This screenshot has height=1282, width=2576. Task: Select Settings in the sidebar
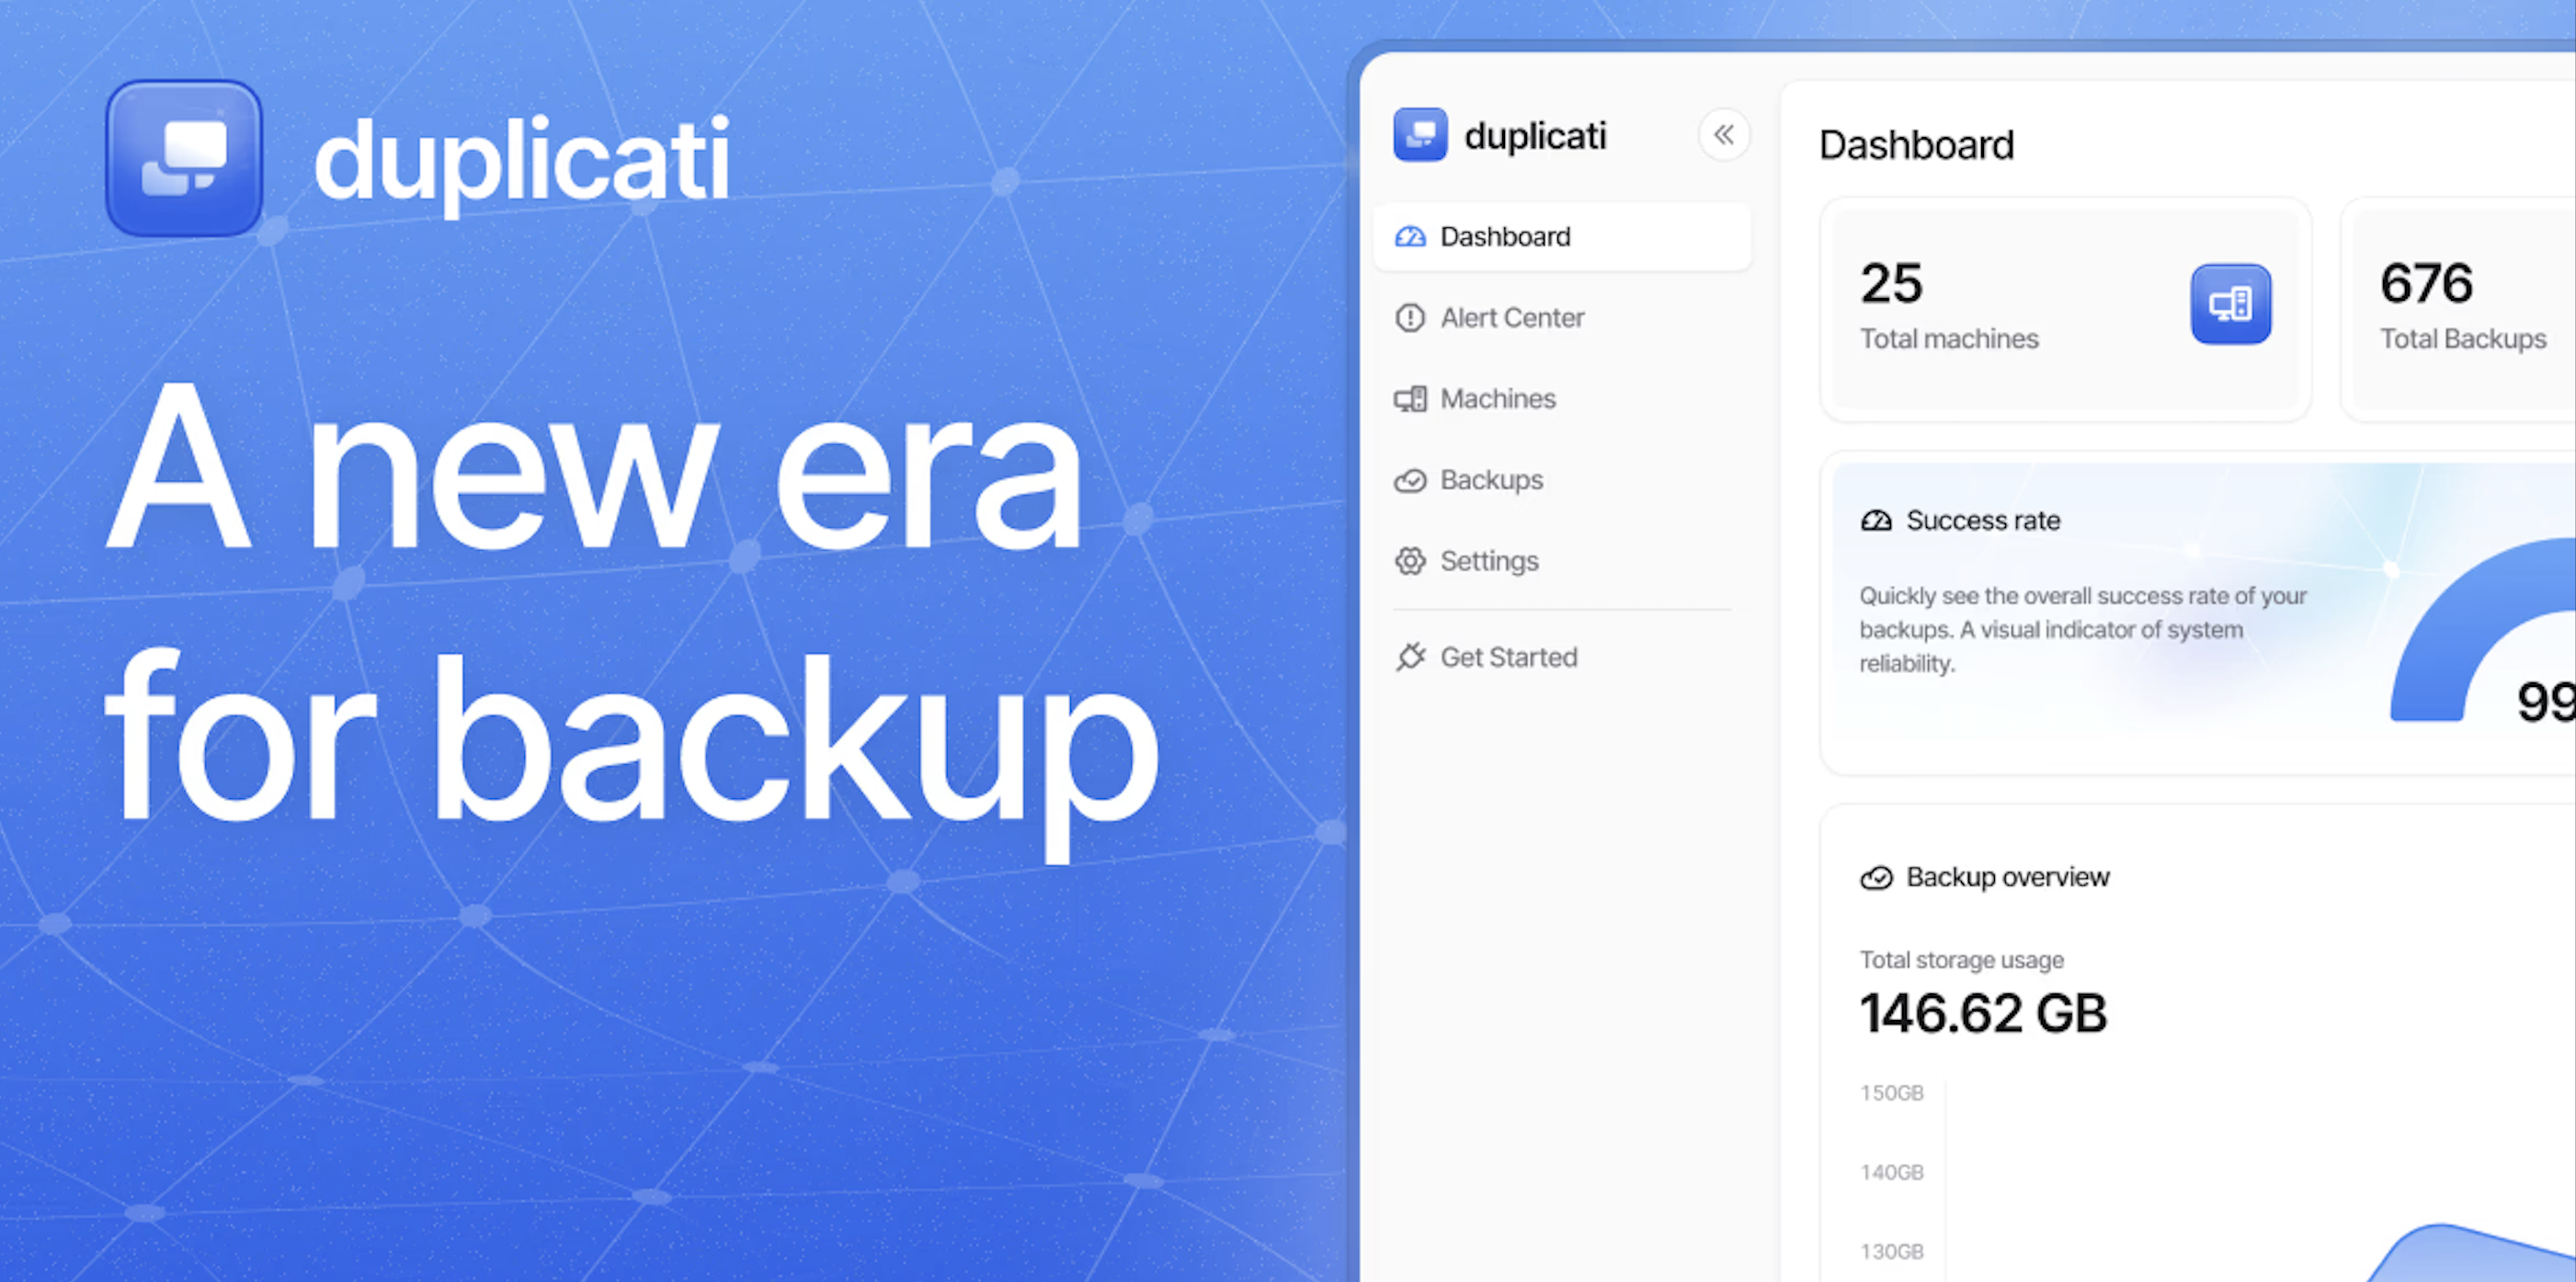[1489, 561]
